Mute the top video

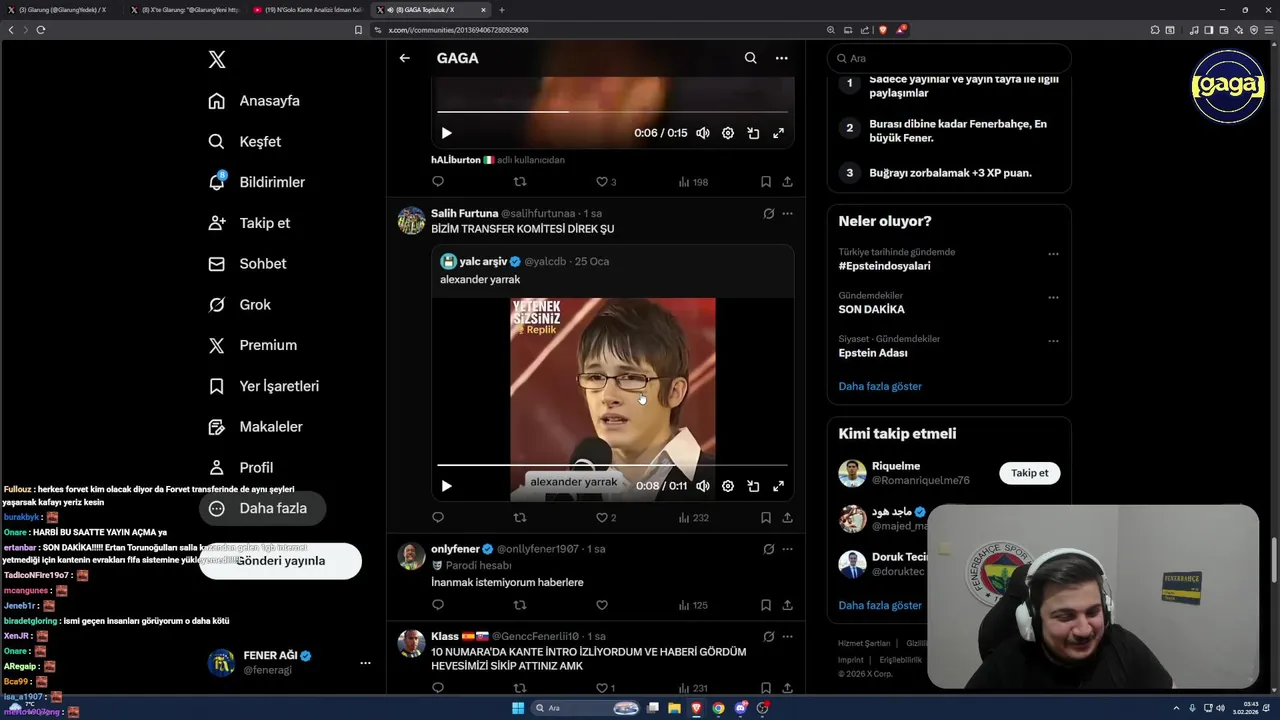pyautogui.click(x=703, y=133)
